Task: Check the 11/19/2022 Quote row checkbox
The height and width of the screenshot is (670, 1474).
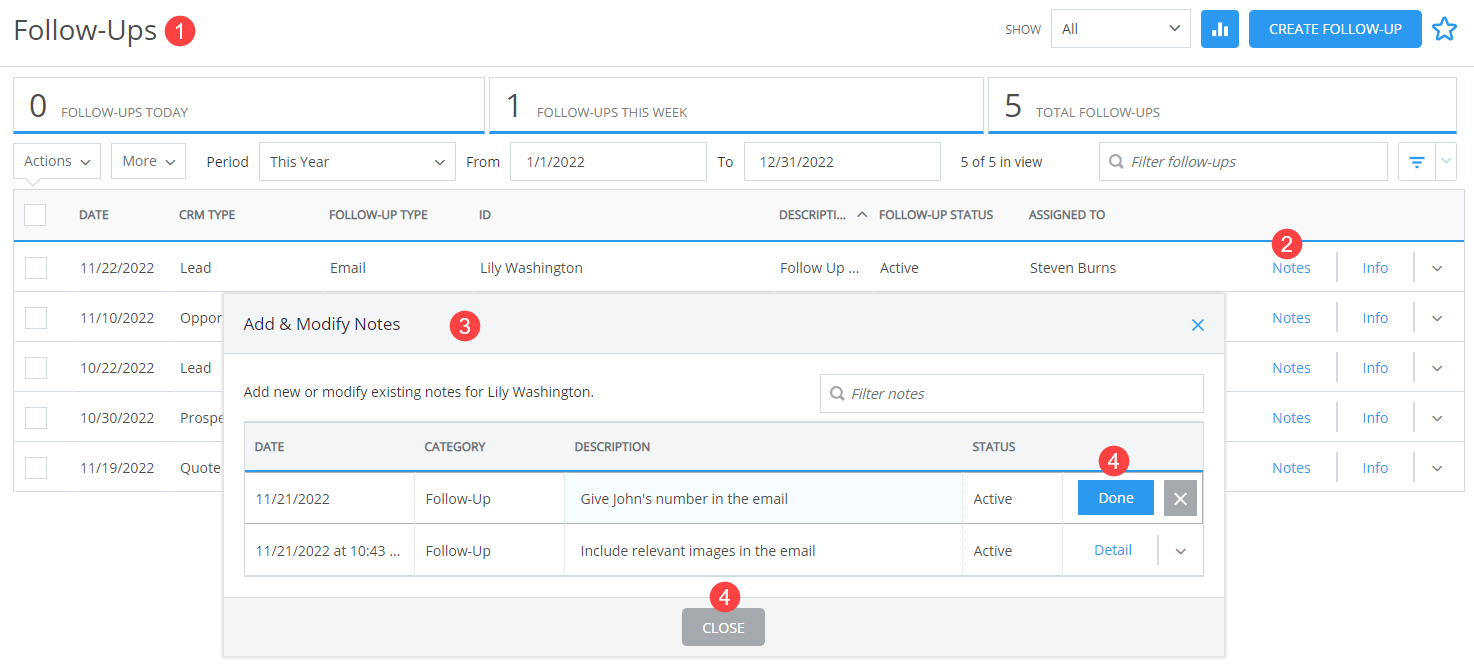Action: click(x=36, y=468)
